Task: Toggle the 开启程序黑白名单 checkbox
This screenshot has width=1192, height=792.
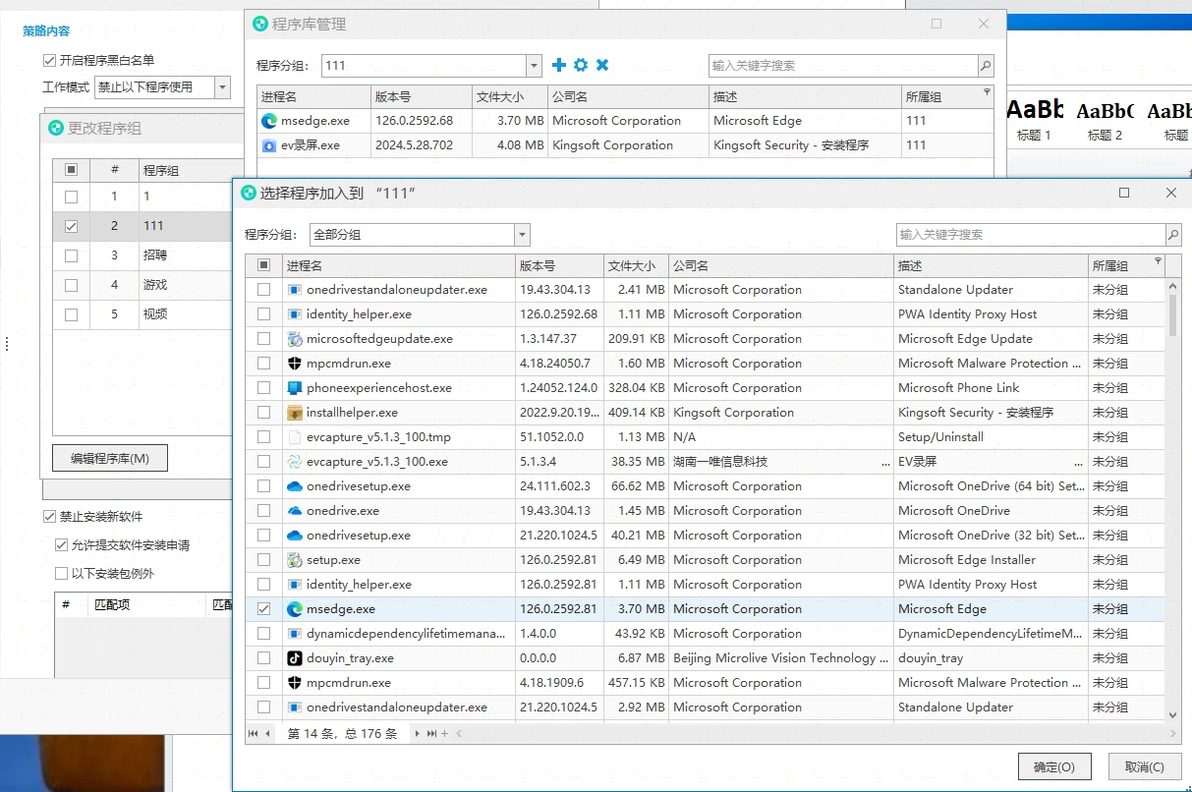Action: pos(51,61)
